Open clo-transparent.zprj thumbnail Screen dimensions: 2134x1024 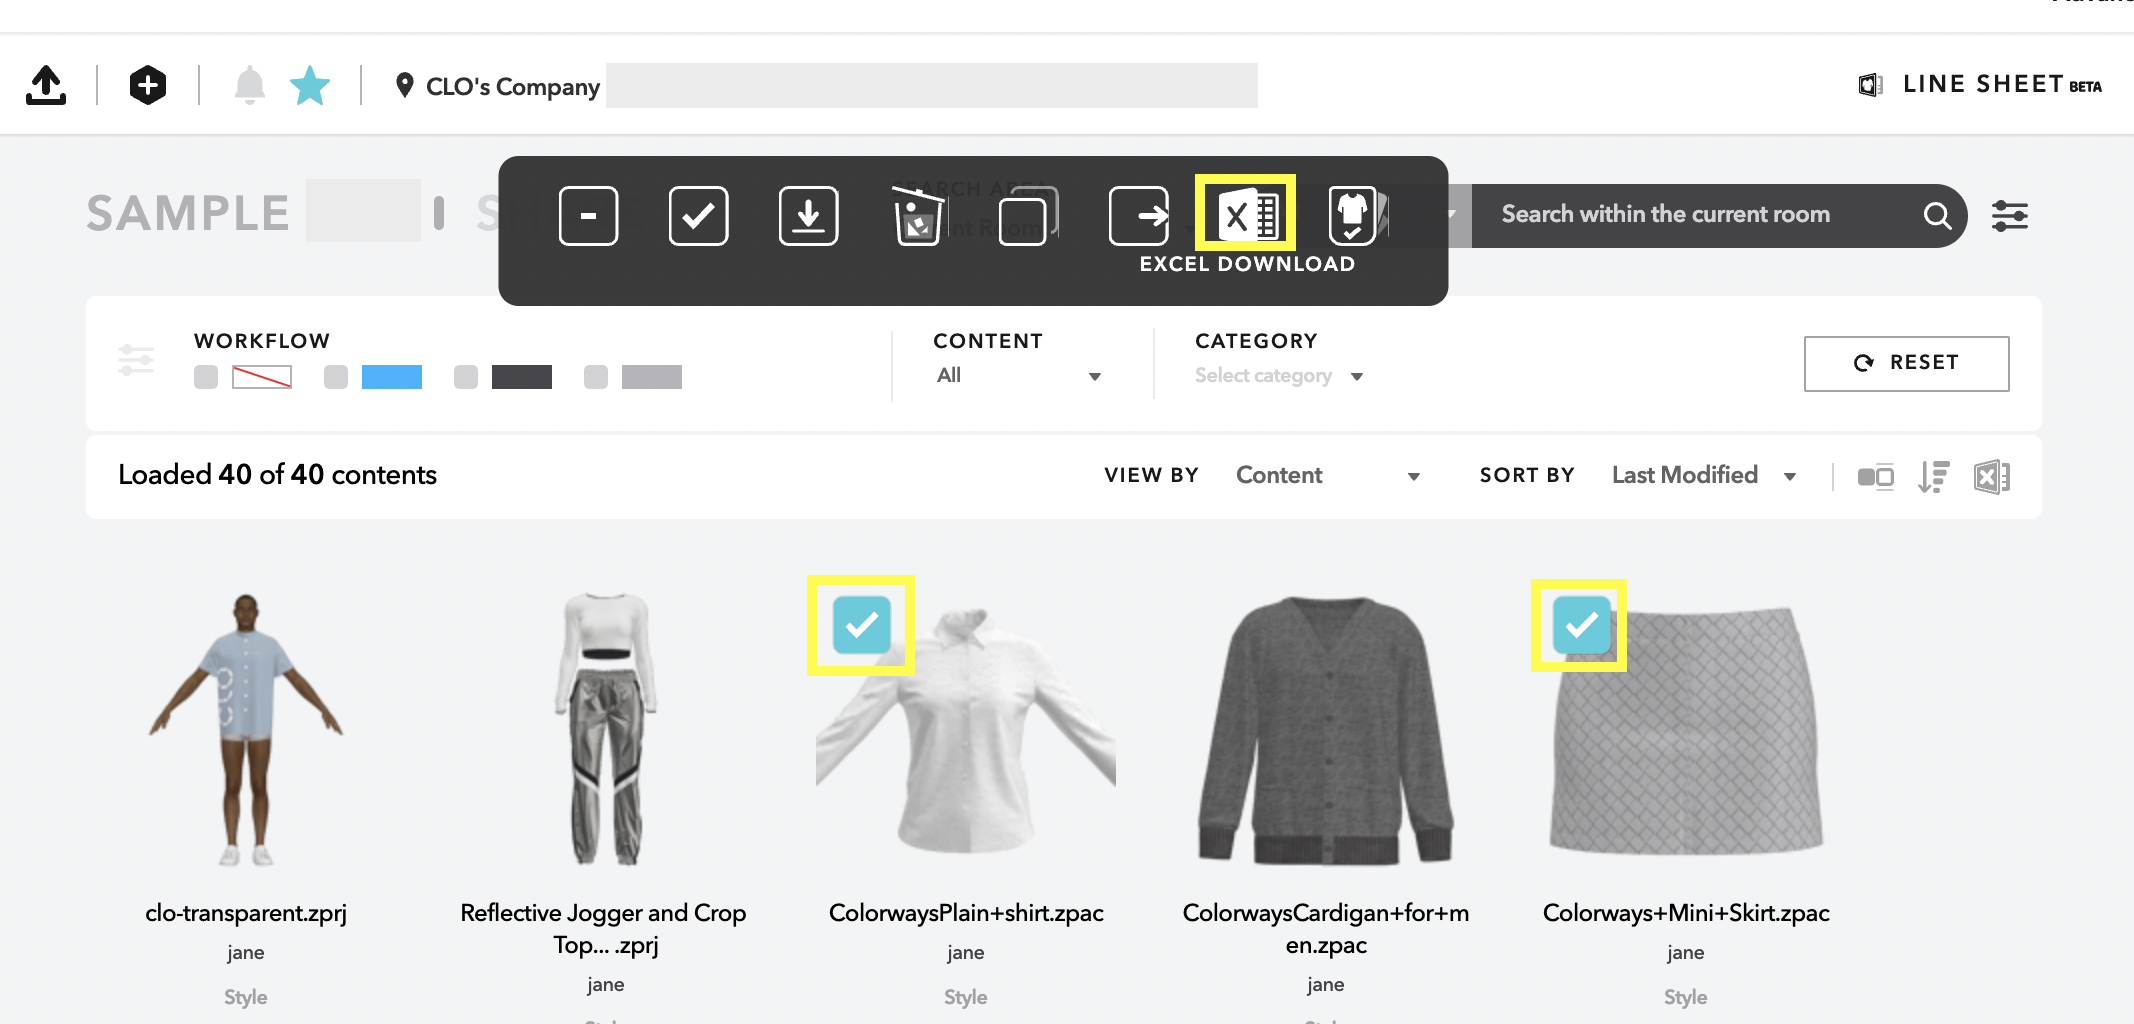246,730
